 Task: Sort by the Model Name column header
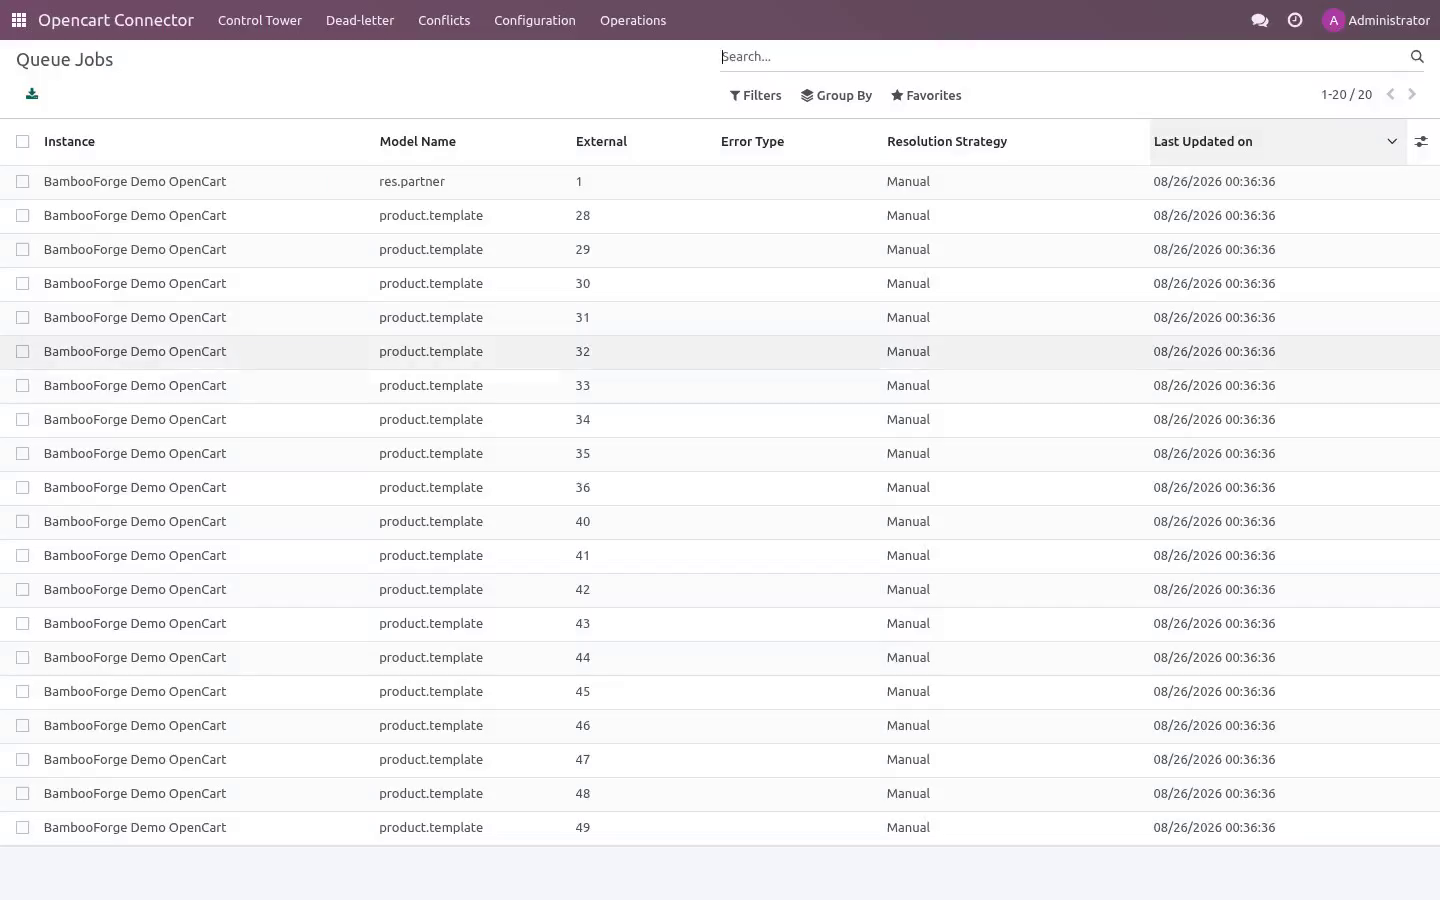tap(418, 142)
